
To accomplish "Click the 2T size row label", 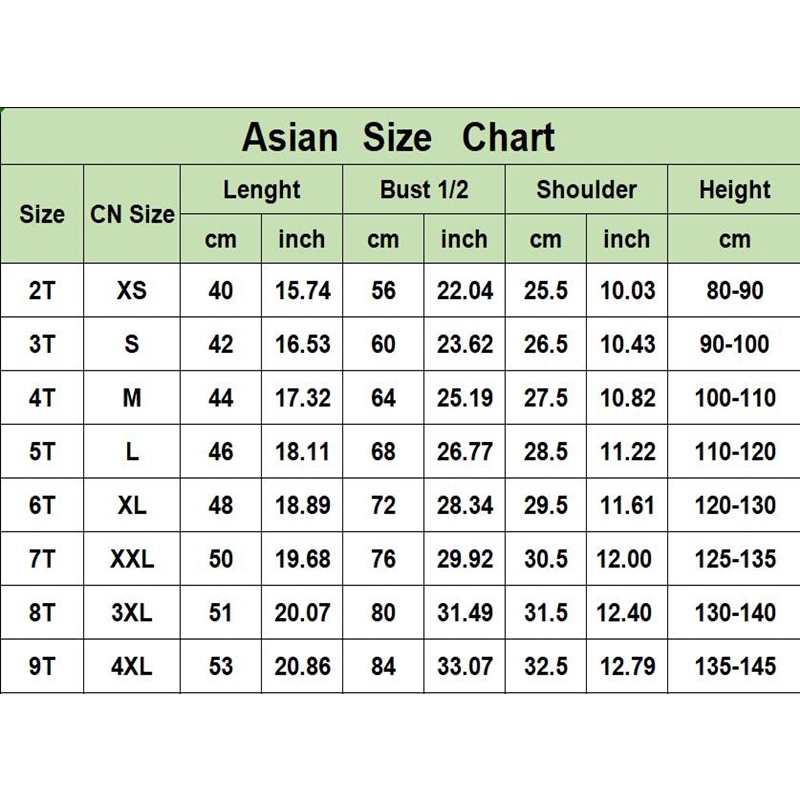I will [x=42, y=290].
